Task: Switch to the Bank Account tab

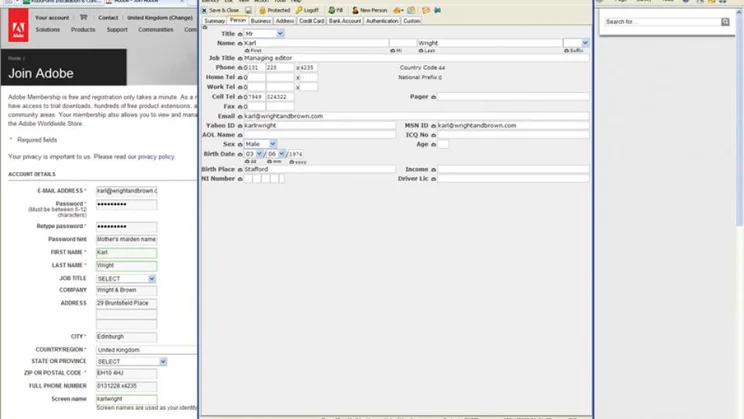Action: [x=345, y=20]
